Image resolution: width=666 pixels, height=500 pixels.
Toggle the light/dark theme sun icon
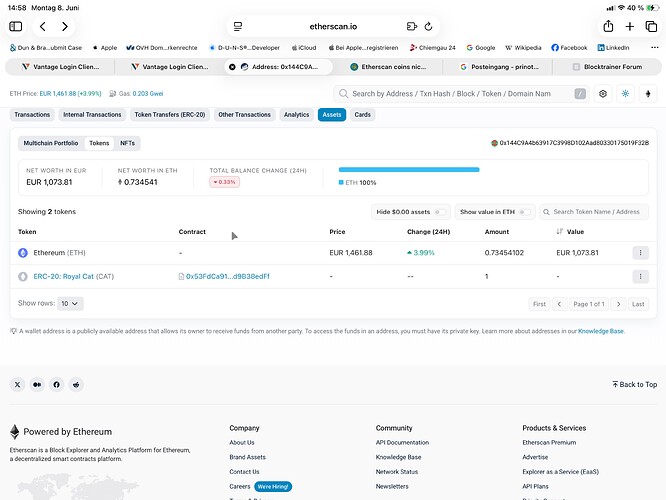click(x=625, y=93)
